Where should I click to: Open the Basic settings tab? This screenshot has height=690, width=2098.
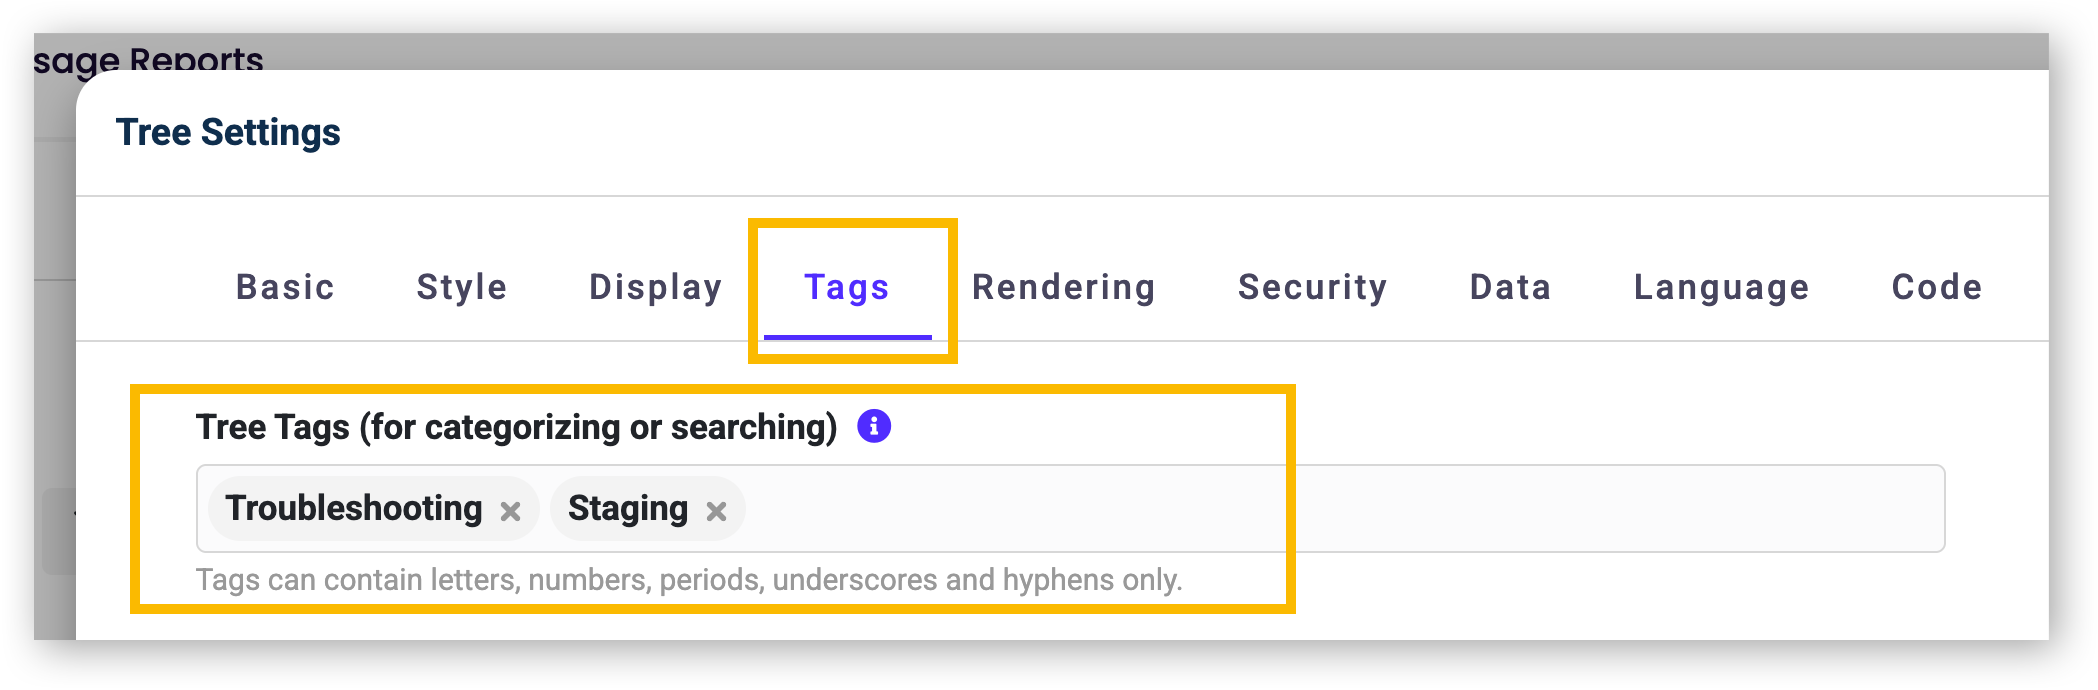(285, 287)
